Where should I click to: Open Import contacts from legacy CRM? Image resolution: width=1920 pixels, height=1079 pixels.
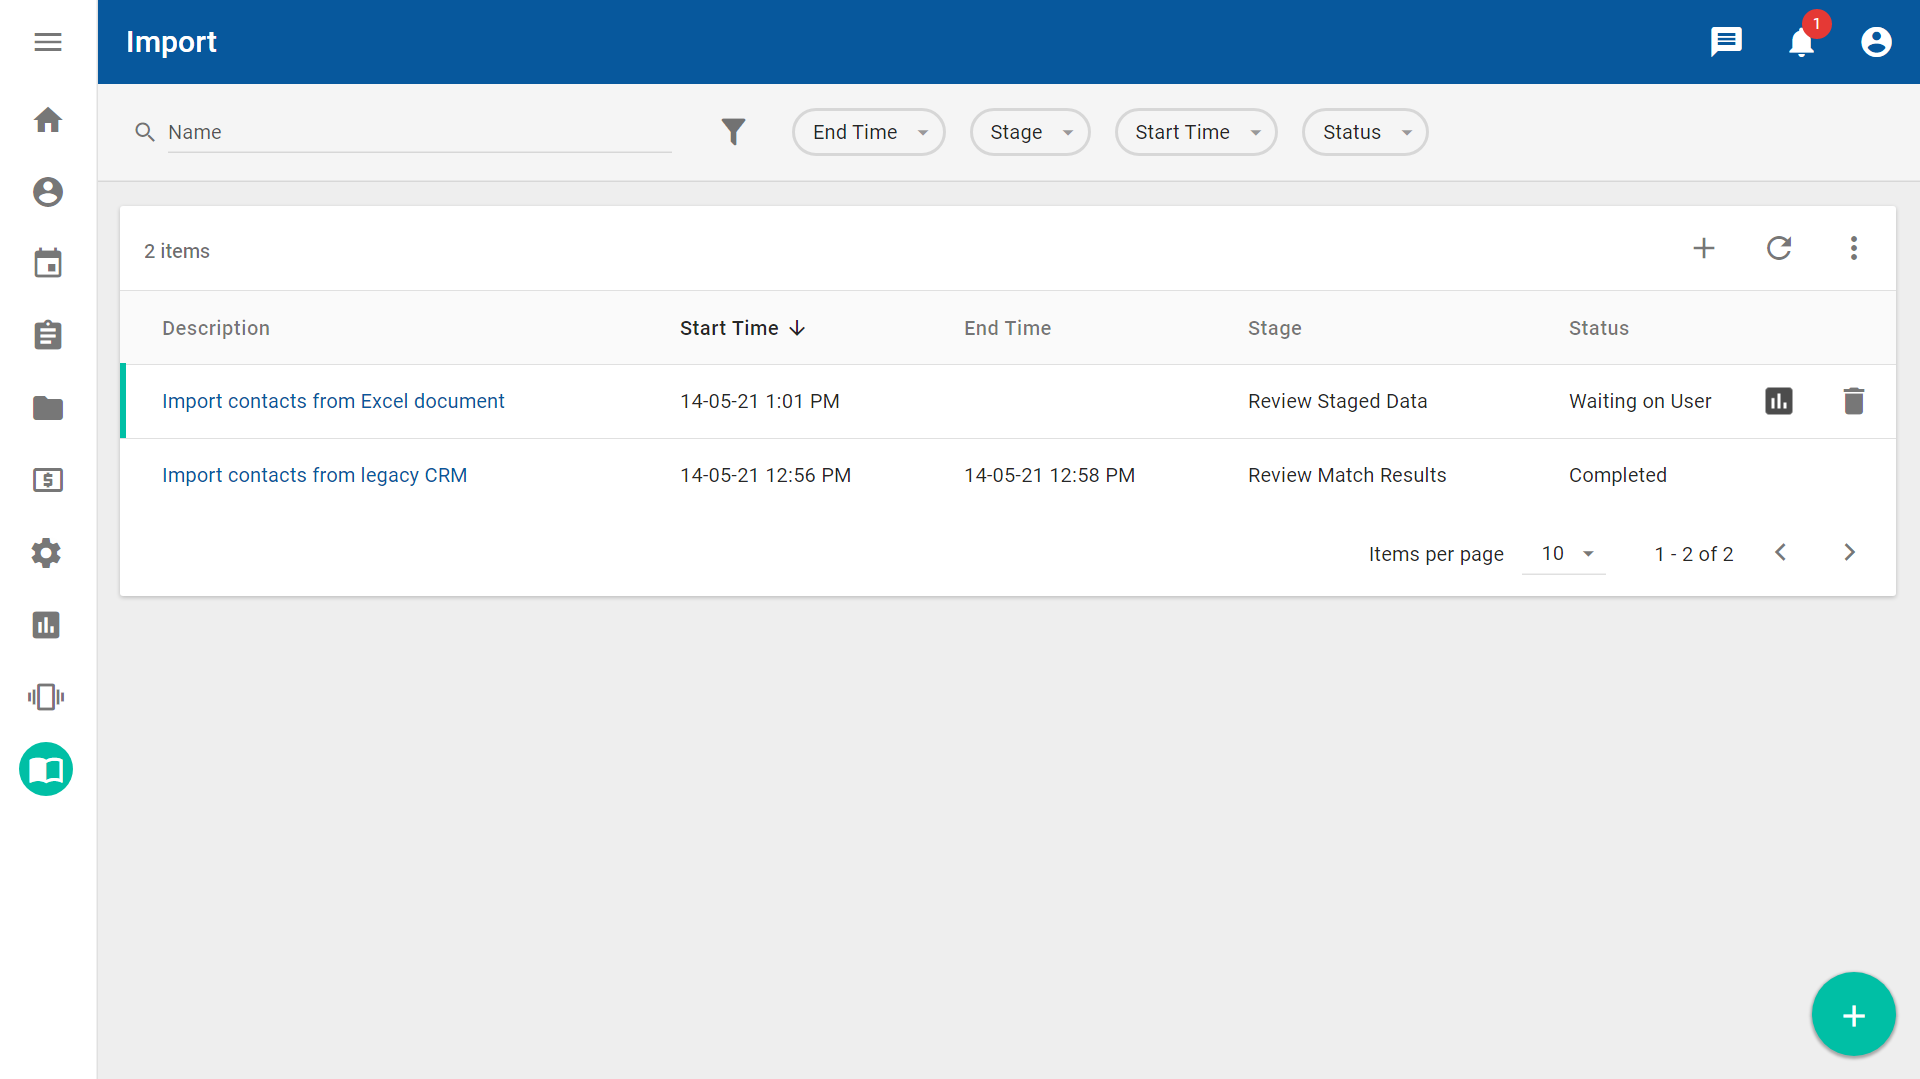point(314,475)
